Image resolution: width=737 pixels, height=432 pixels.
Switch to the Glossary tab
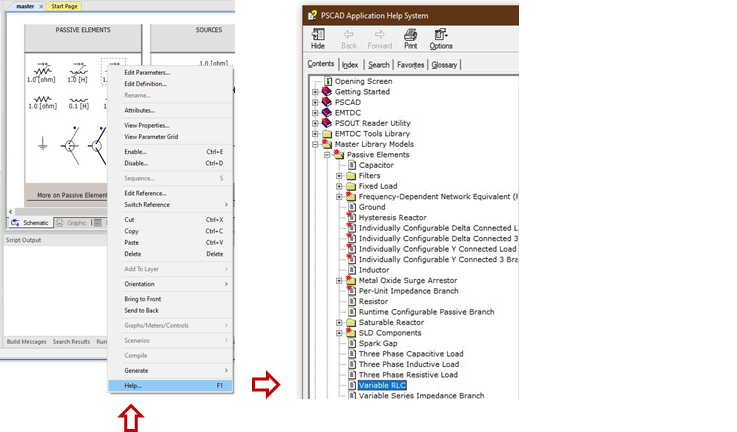(x=444, y=65)
